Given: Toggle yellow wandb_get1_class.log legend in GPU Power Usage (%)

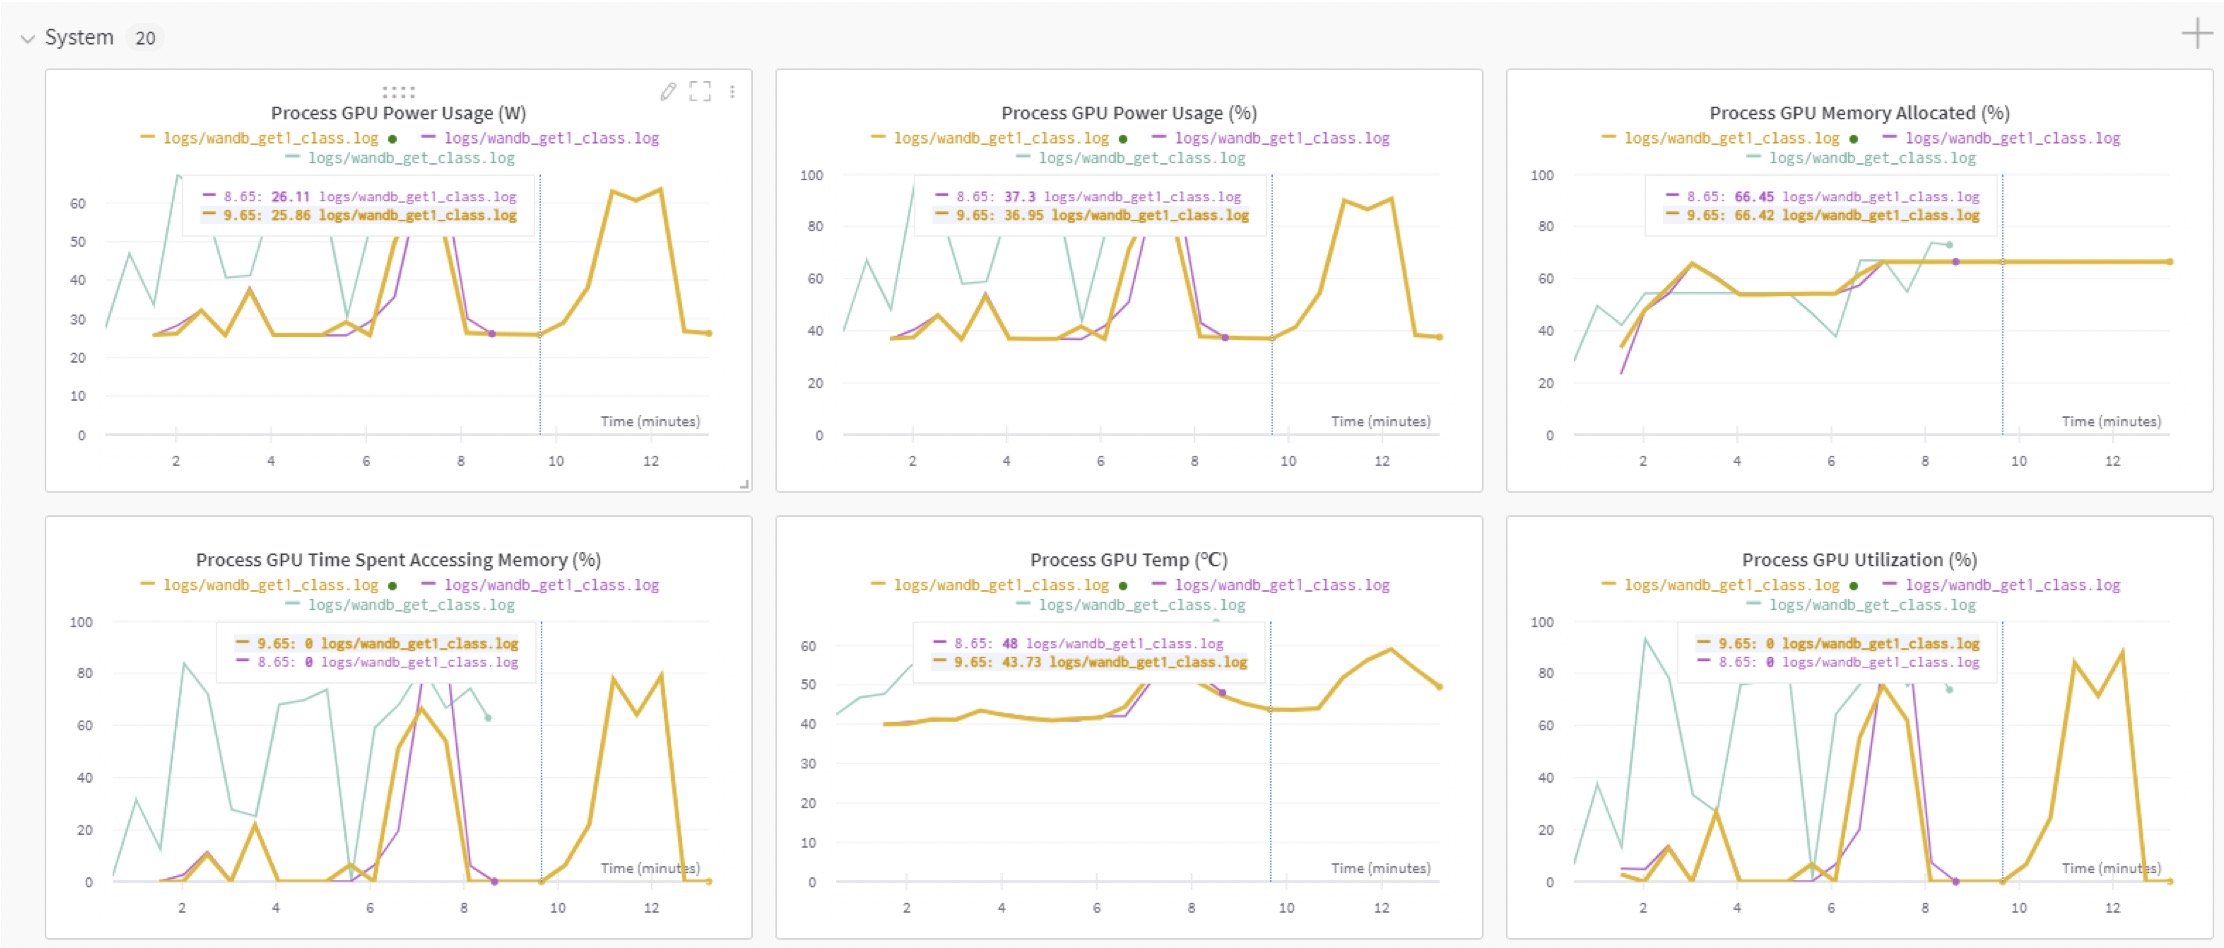Looking at the screenshot, I should coord(990,138).
